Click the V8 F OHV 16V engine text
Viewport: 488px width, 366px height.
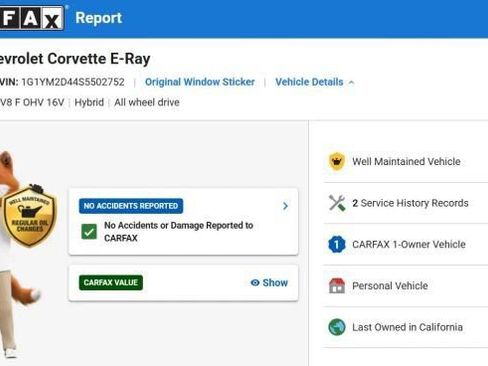(x=32, y=102)
